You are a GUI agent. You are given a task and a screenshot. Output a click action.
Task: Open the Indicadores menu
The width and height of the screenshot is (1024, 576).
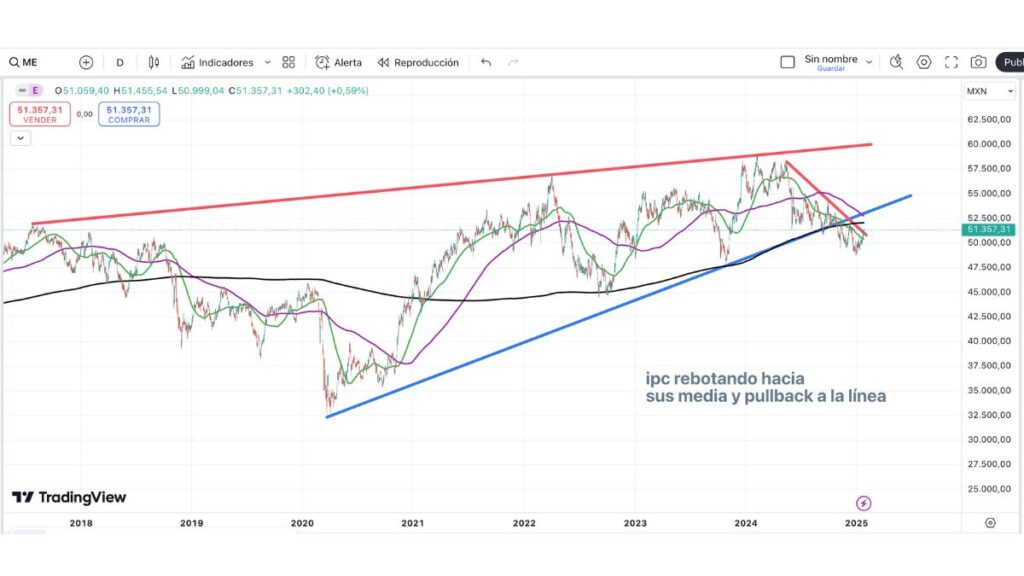(217, 62)
